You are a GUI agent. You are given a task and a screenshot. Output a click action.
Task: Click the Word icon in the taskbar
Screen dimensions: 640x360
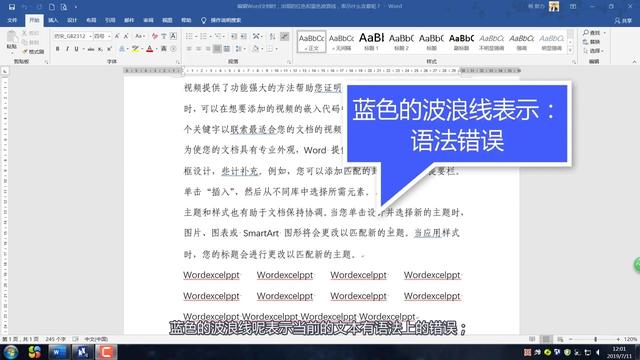click(x=58, y=352)
